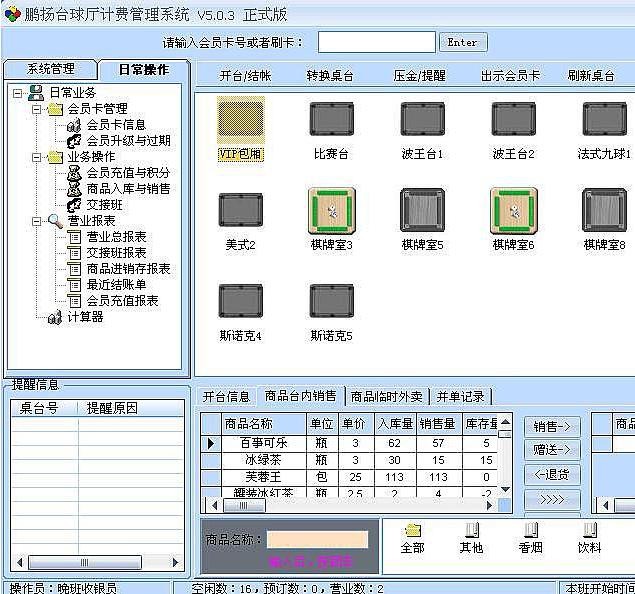The image size is (635, 594).
Task: Open the 商品临时外卖 tab
Action: click(387, 396)
